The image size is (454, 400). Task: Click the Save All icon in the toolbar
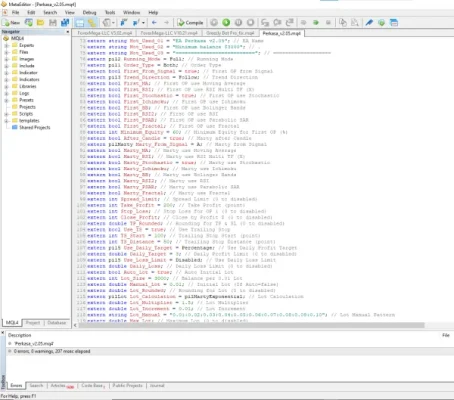[65, 23]
